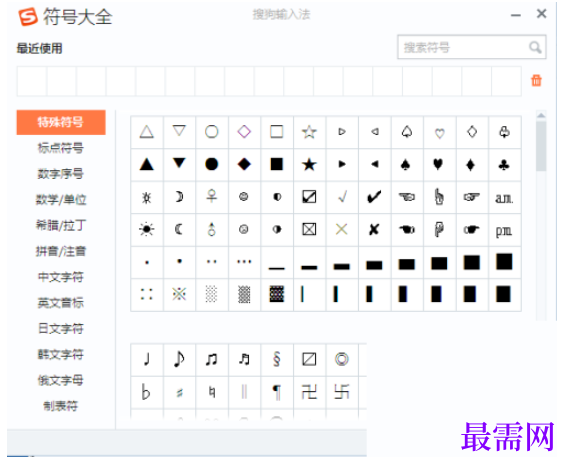Insert the hollow upward triangle symbol
Viewport: 573px width, 468px height.
[147, 132]
